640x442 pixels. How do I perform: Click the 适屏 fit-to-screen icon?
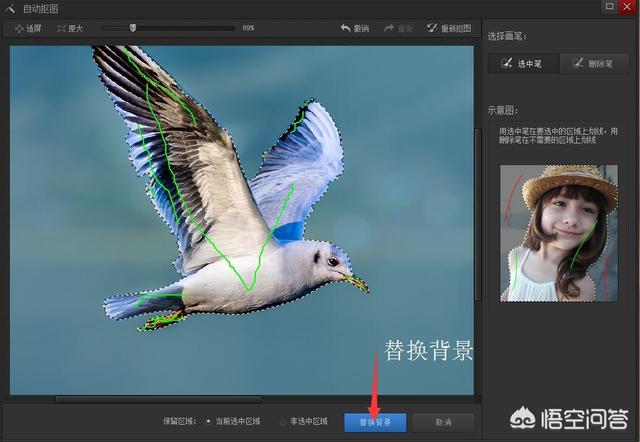point(19,28)
